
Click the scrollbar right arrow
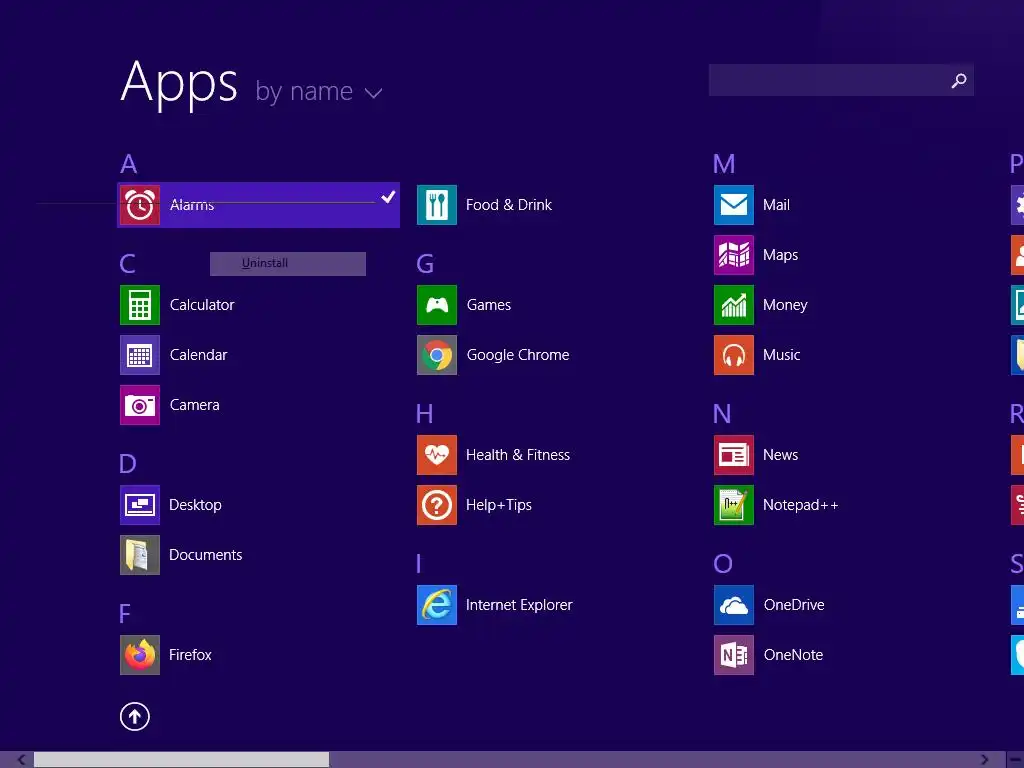pos(985,760)
